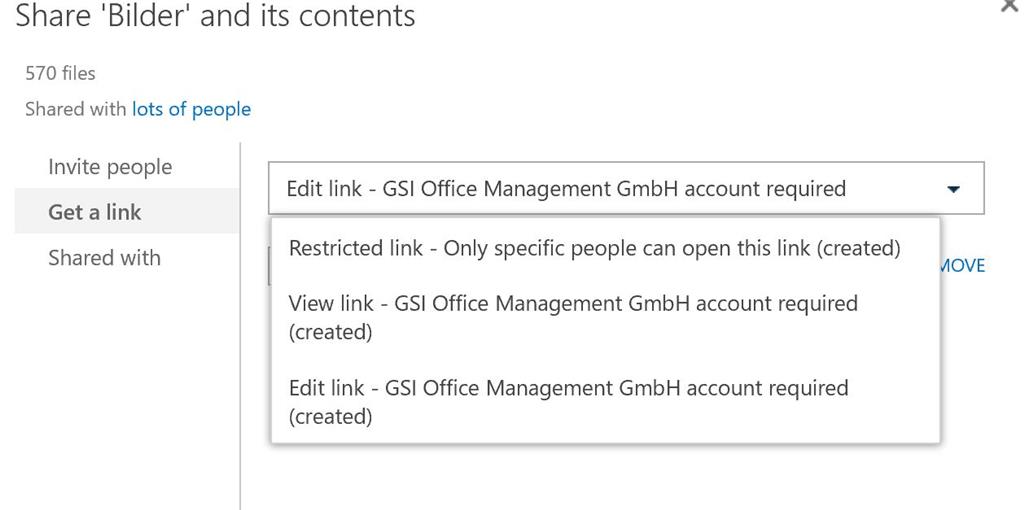Choose Restricted link for specific people

point(594,248)
